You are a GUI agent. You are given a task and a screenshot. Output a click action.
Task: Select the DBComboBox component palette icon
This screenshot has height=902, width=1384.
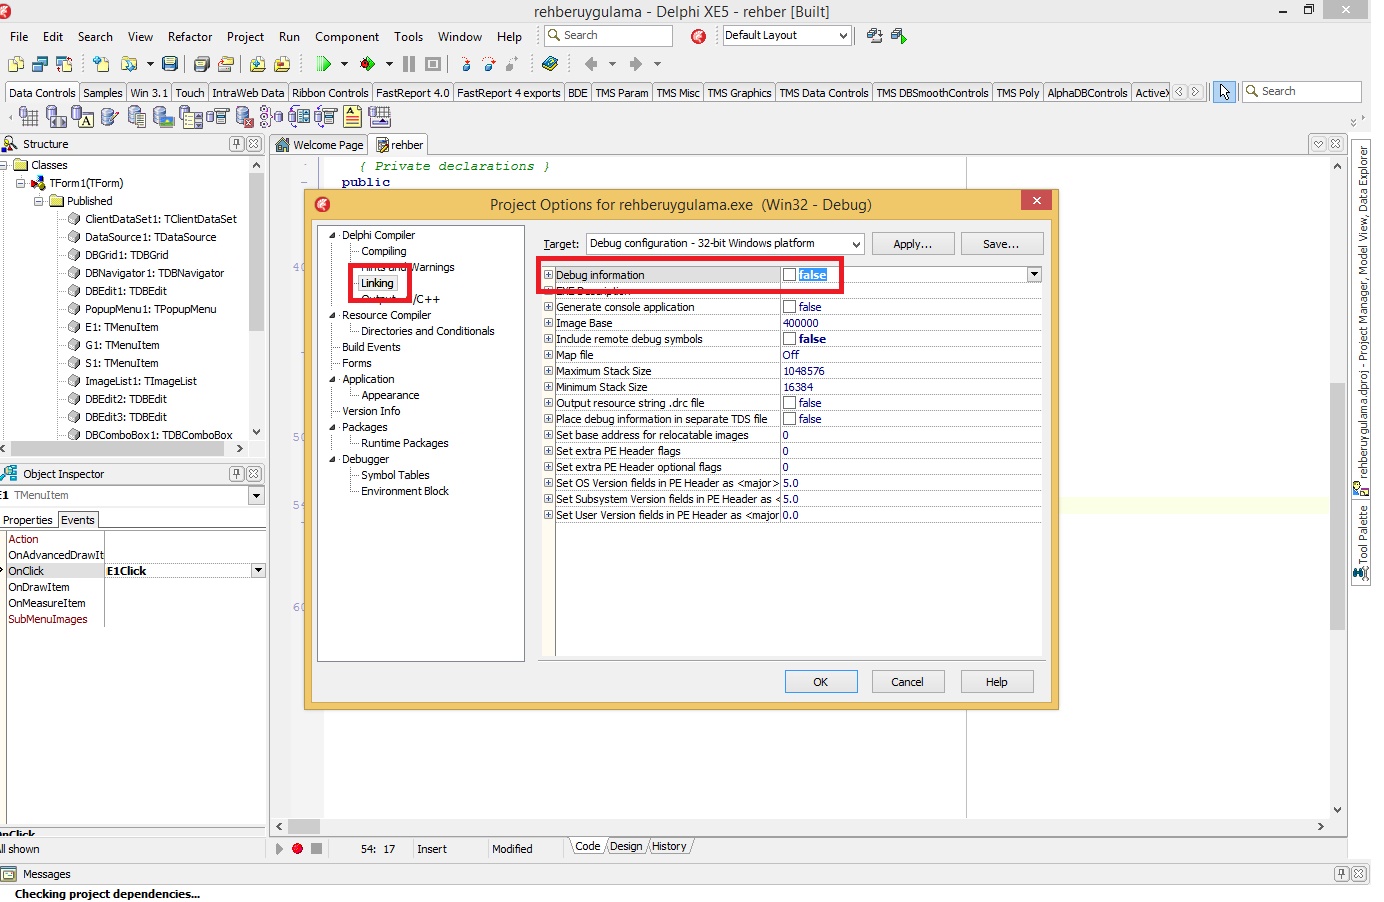click(218, 117)
